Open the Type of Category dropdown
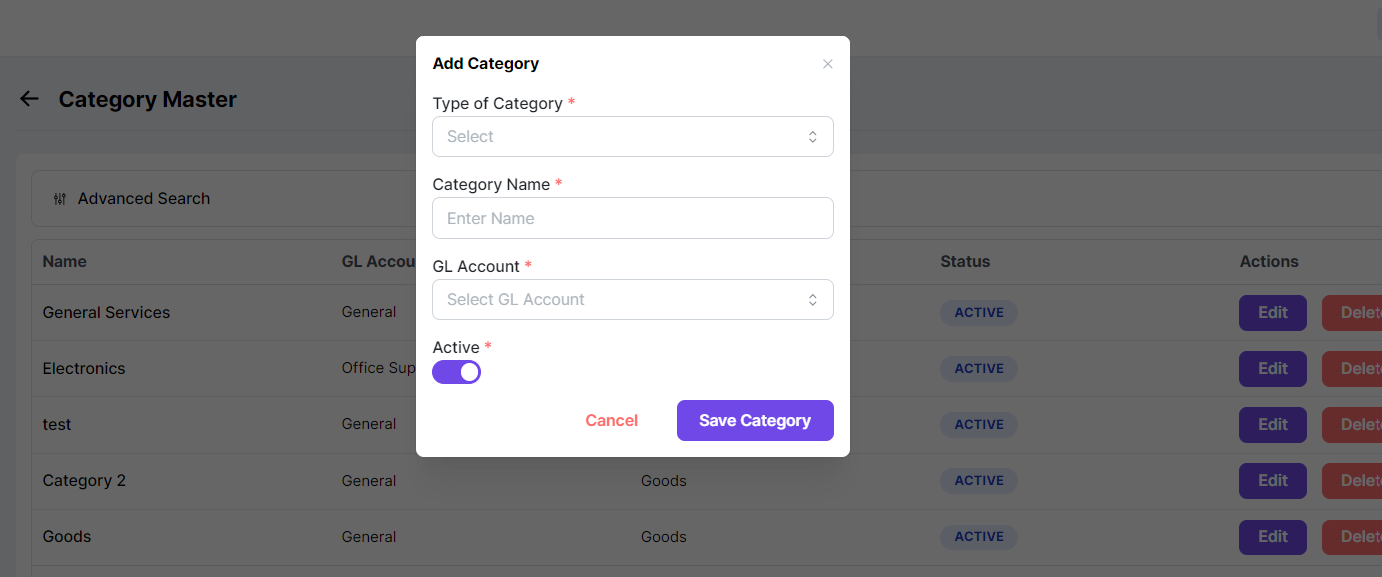 click(632, 137)
